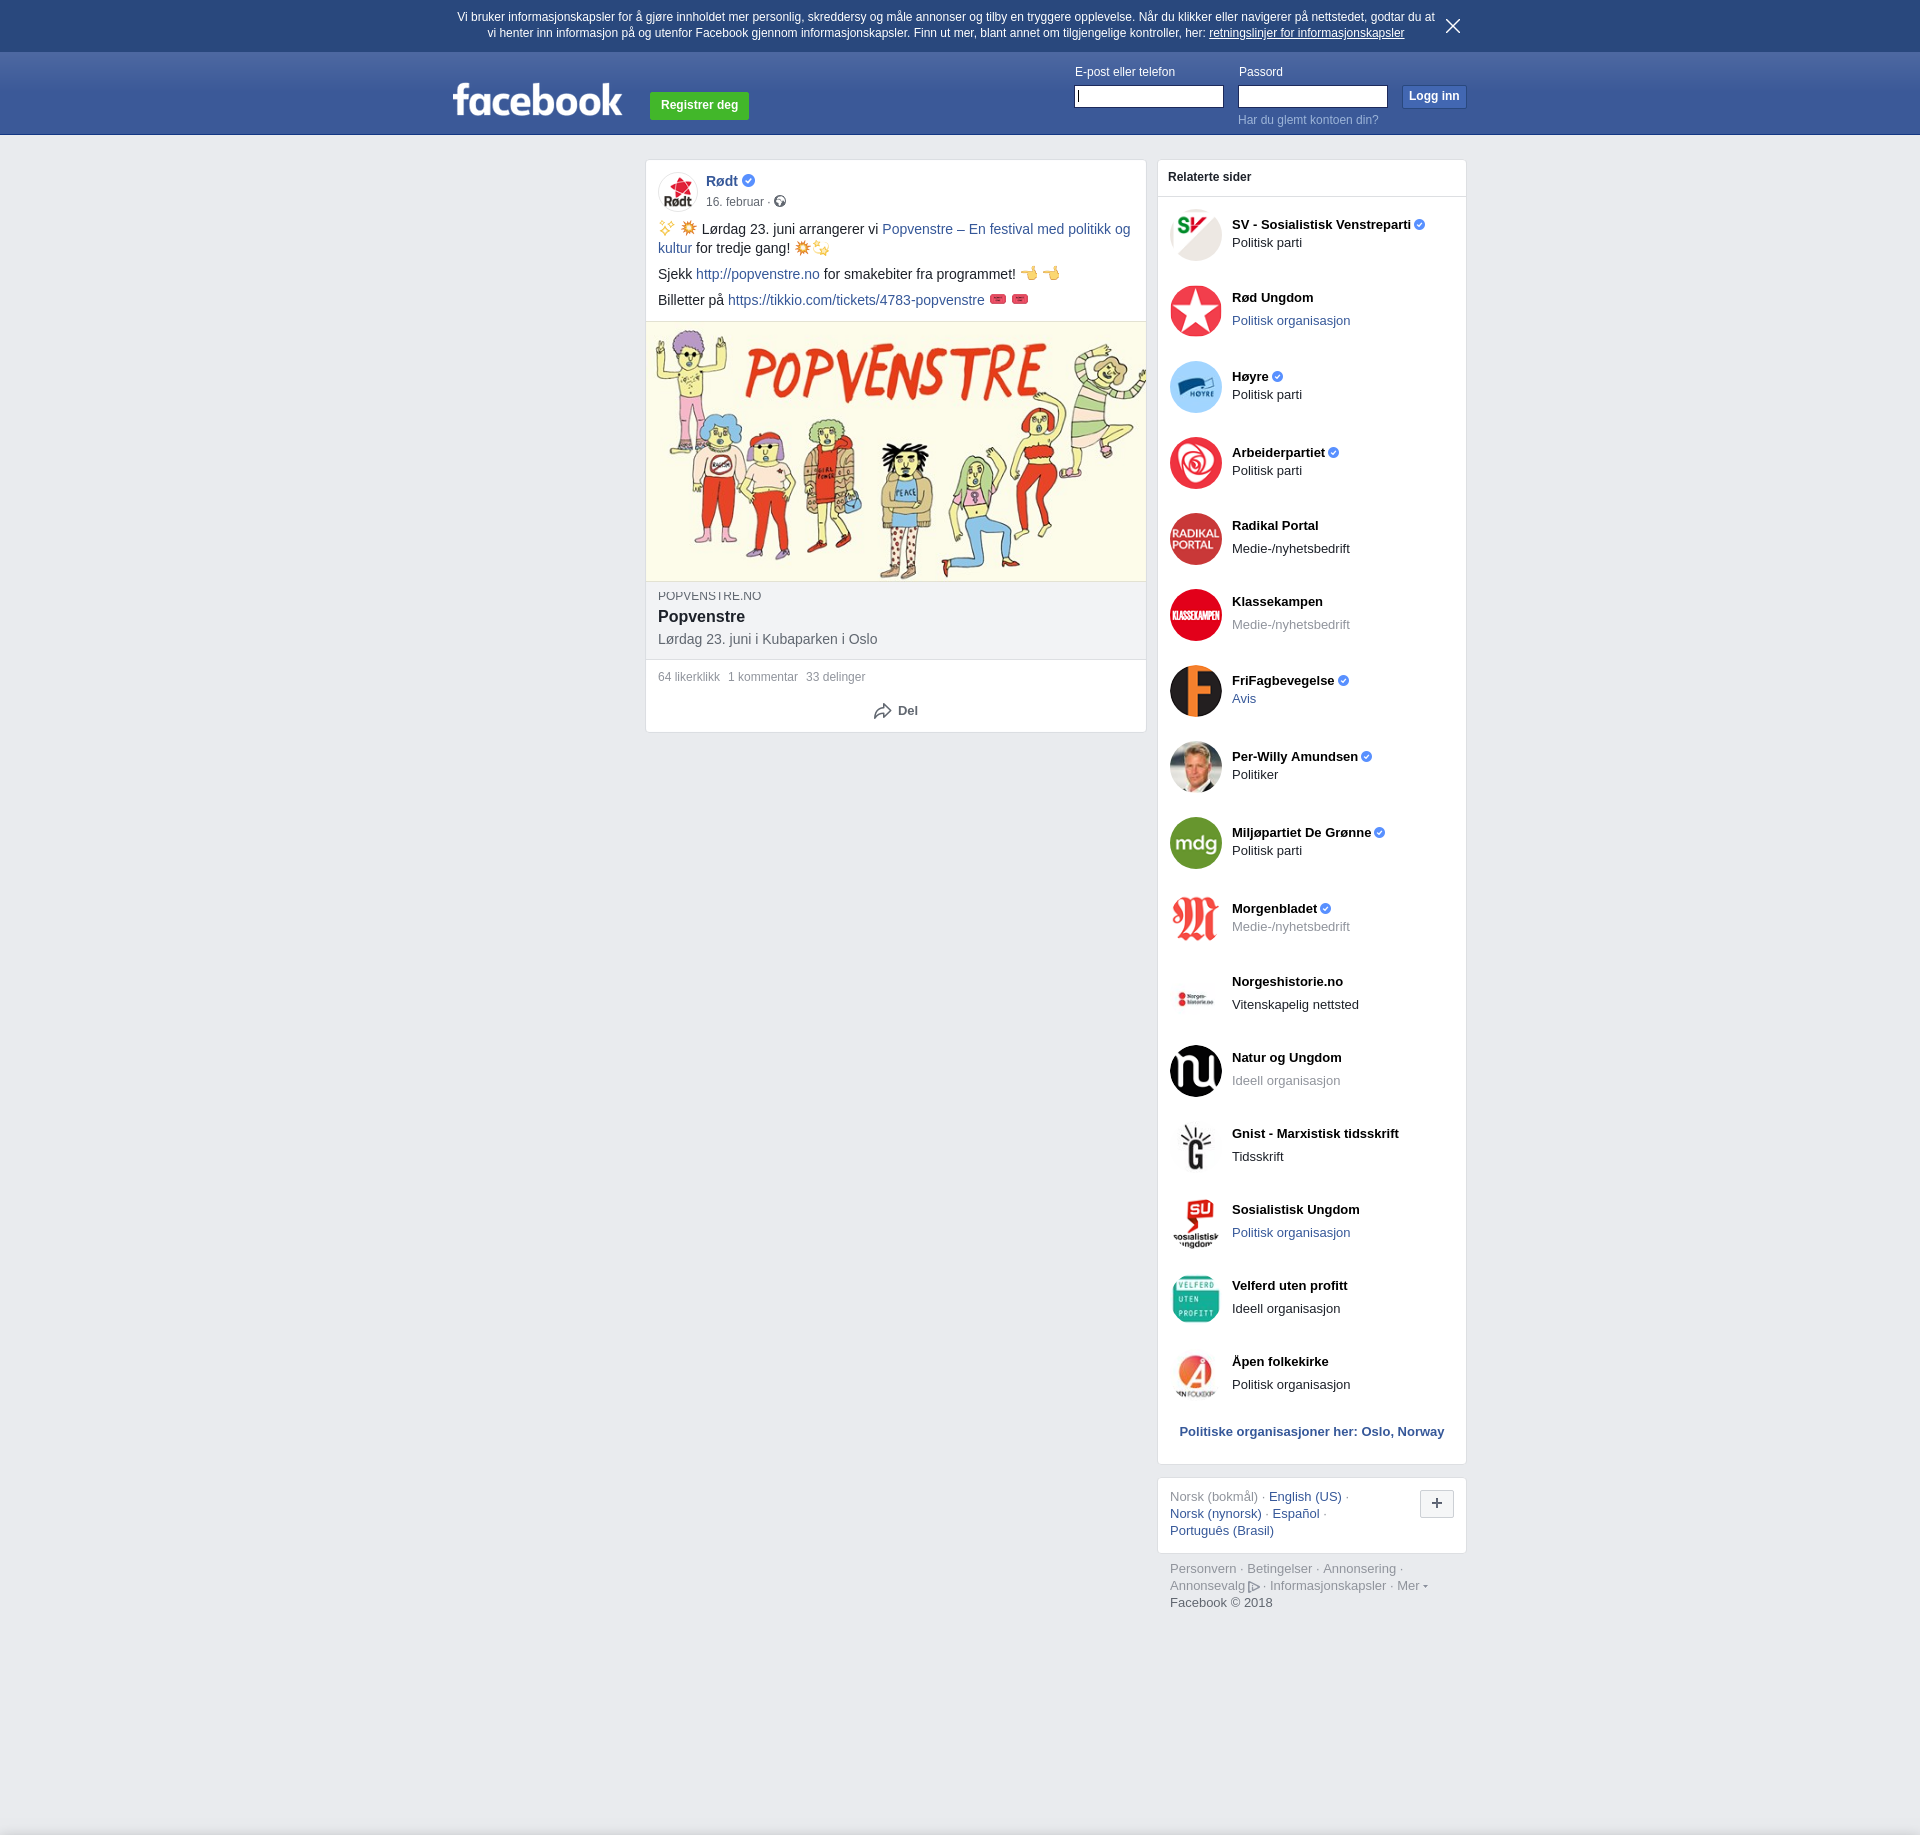Screen dimensions: 1920x1835
Task: Open Per-Willy Amundsen name link
Action: coord(1295,757)
